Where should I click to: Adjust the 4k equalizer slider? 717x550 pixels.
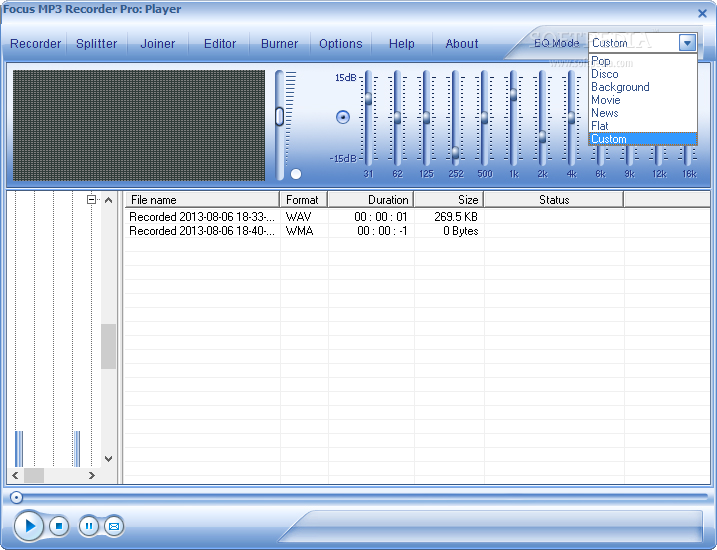pos(571,117)
